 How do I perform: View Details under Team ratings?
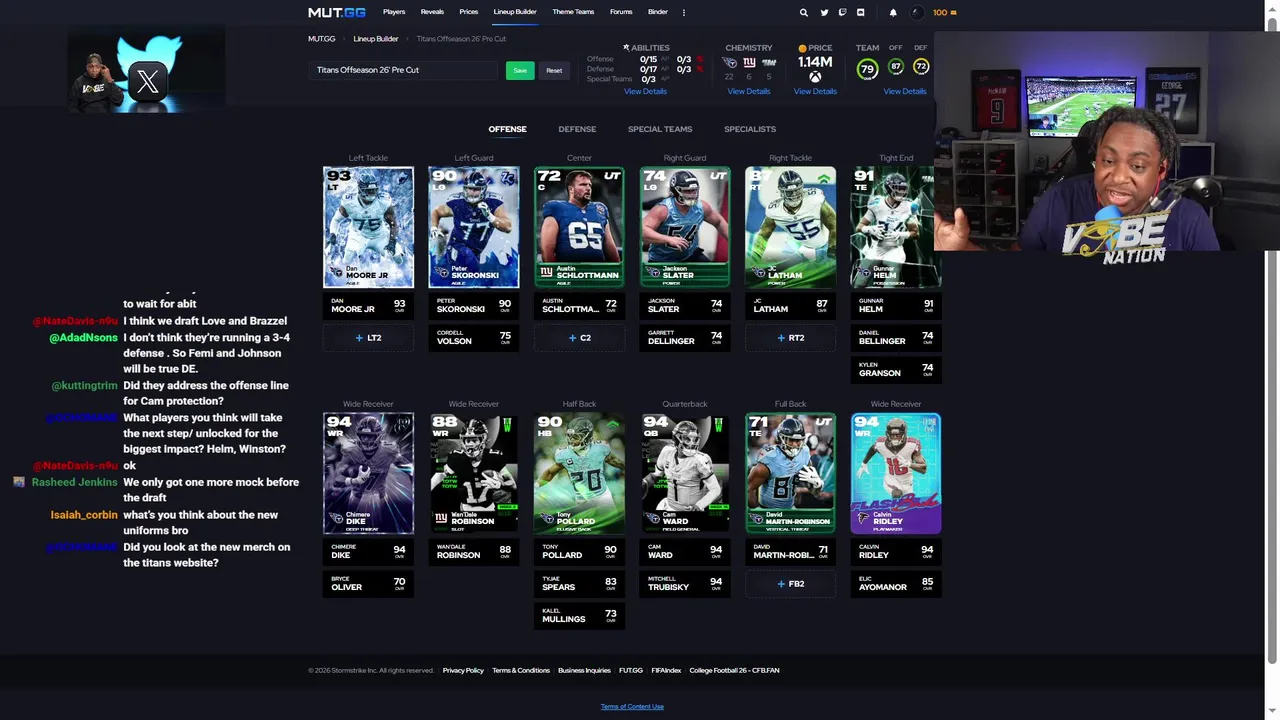905,91
